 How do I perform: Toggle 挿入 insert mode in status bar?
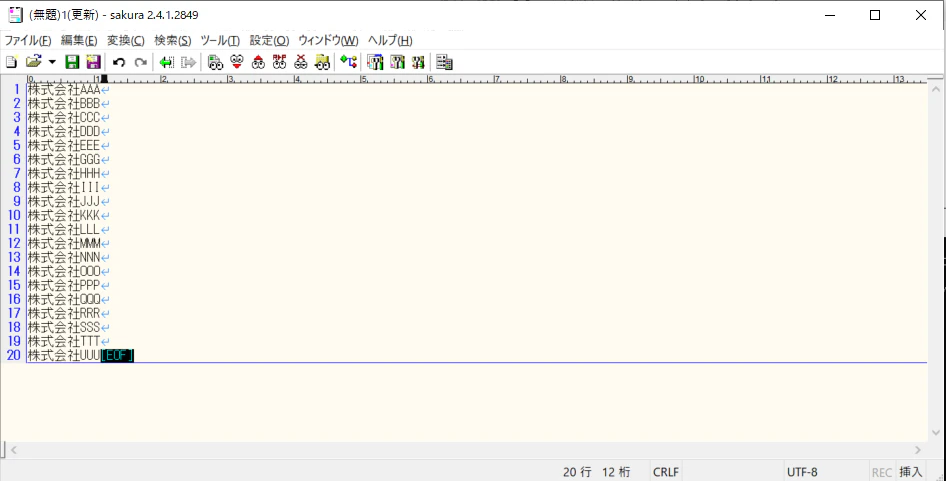point(910,472)
